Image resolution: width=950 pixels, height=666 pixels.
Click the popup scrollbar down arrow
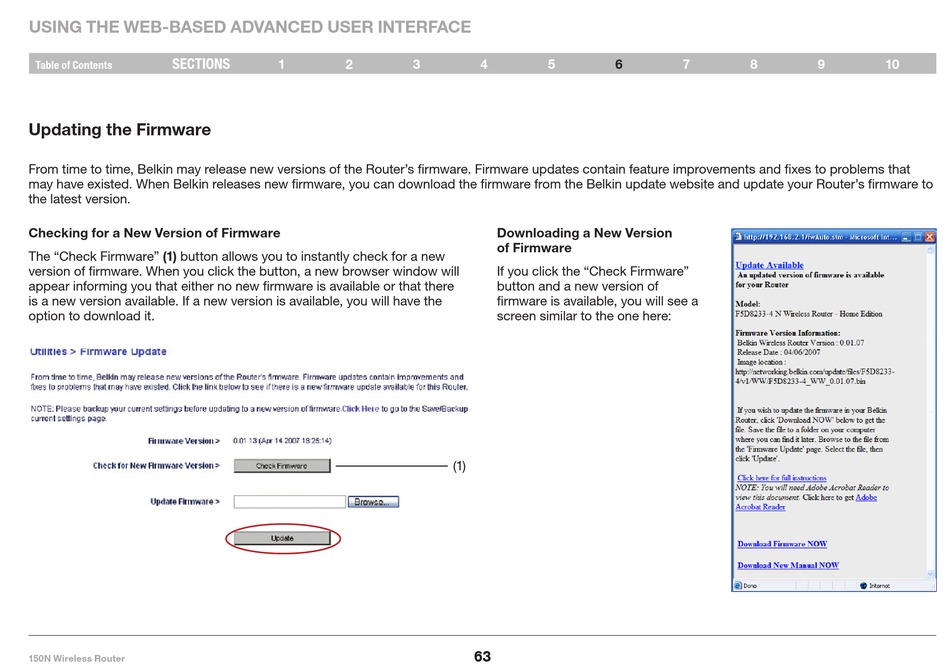(x=931, y=573)
